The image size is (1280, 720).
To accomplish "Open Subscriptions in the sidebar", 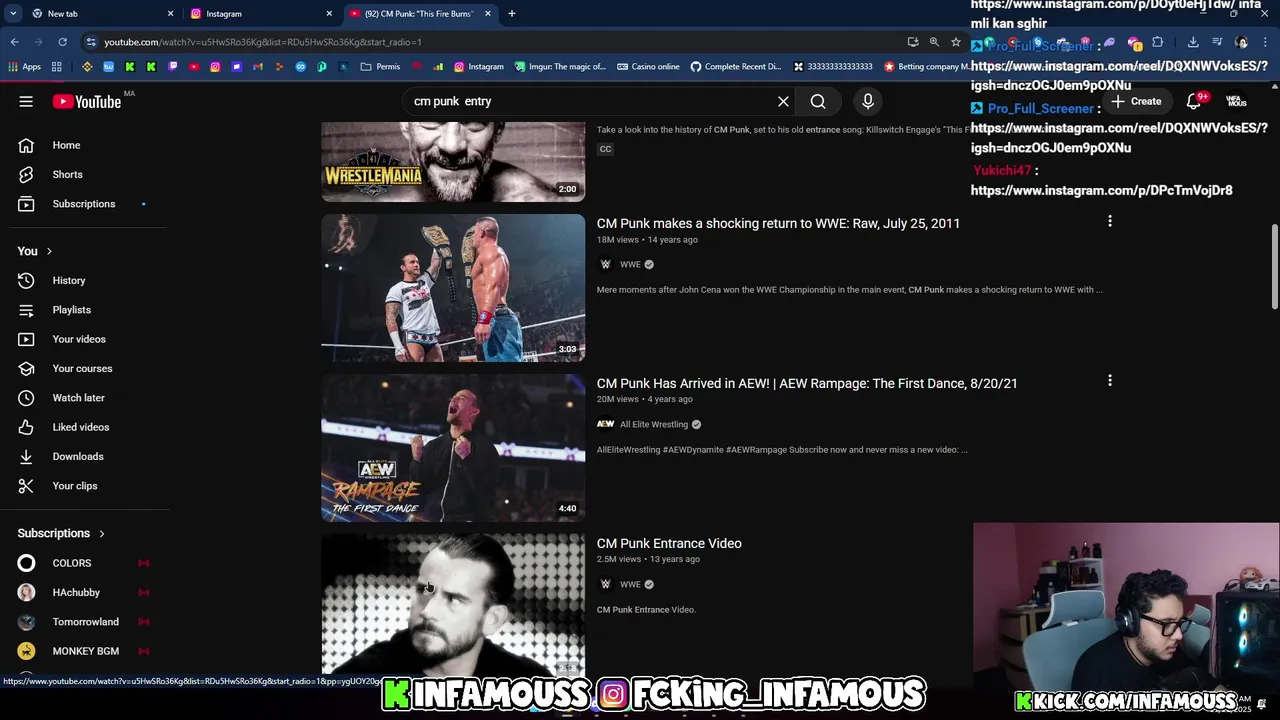I will [x=84, y=204].
